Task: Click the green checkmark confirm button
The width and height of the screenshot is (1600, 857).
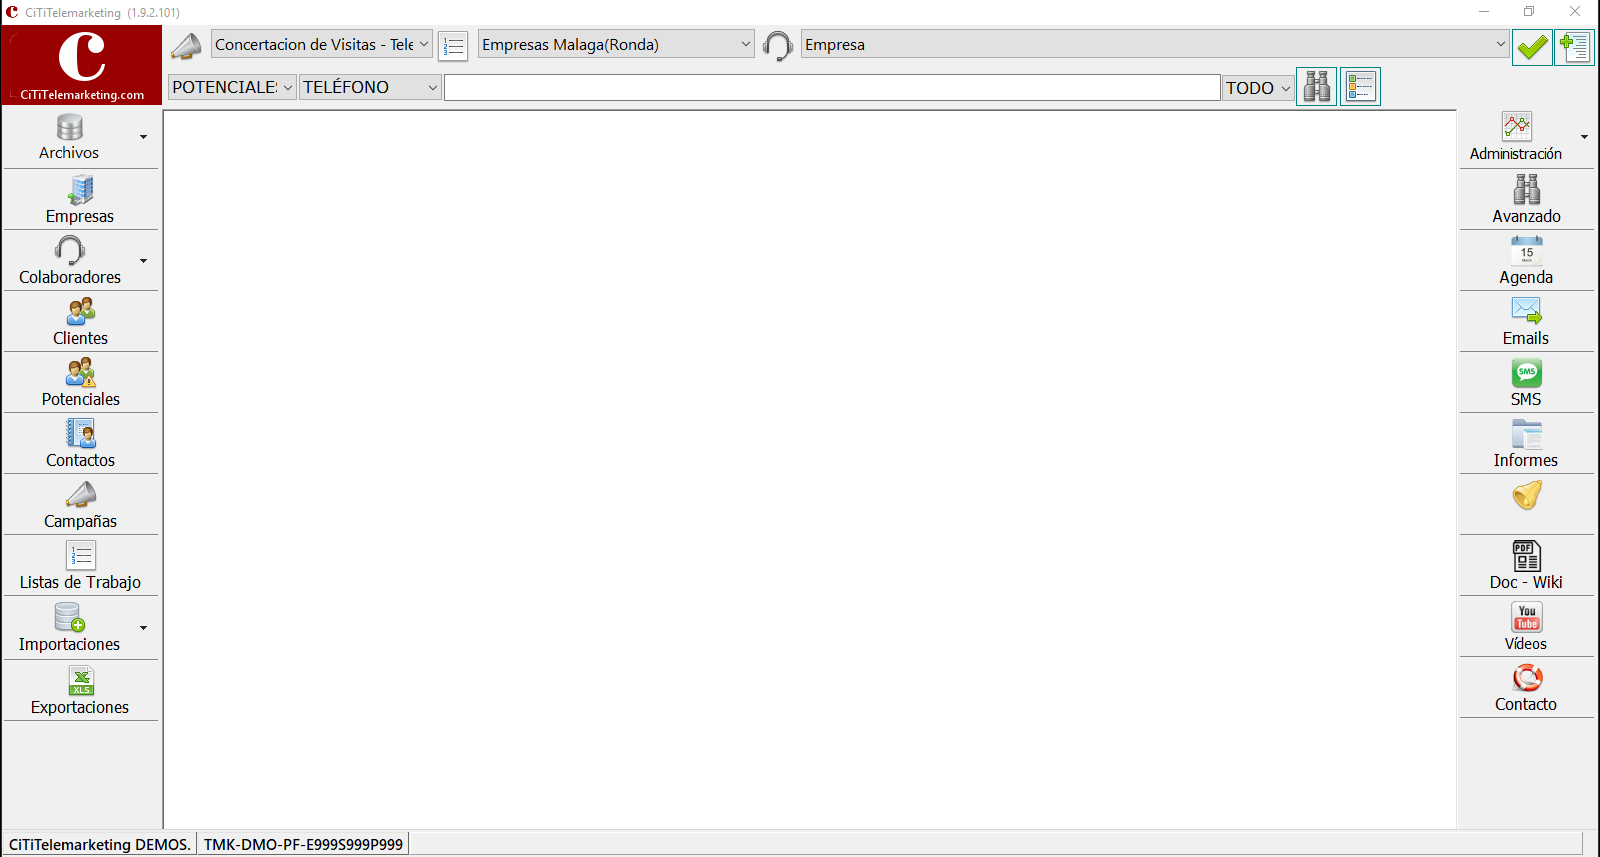Action: [1532, 47]
